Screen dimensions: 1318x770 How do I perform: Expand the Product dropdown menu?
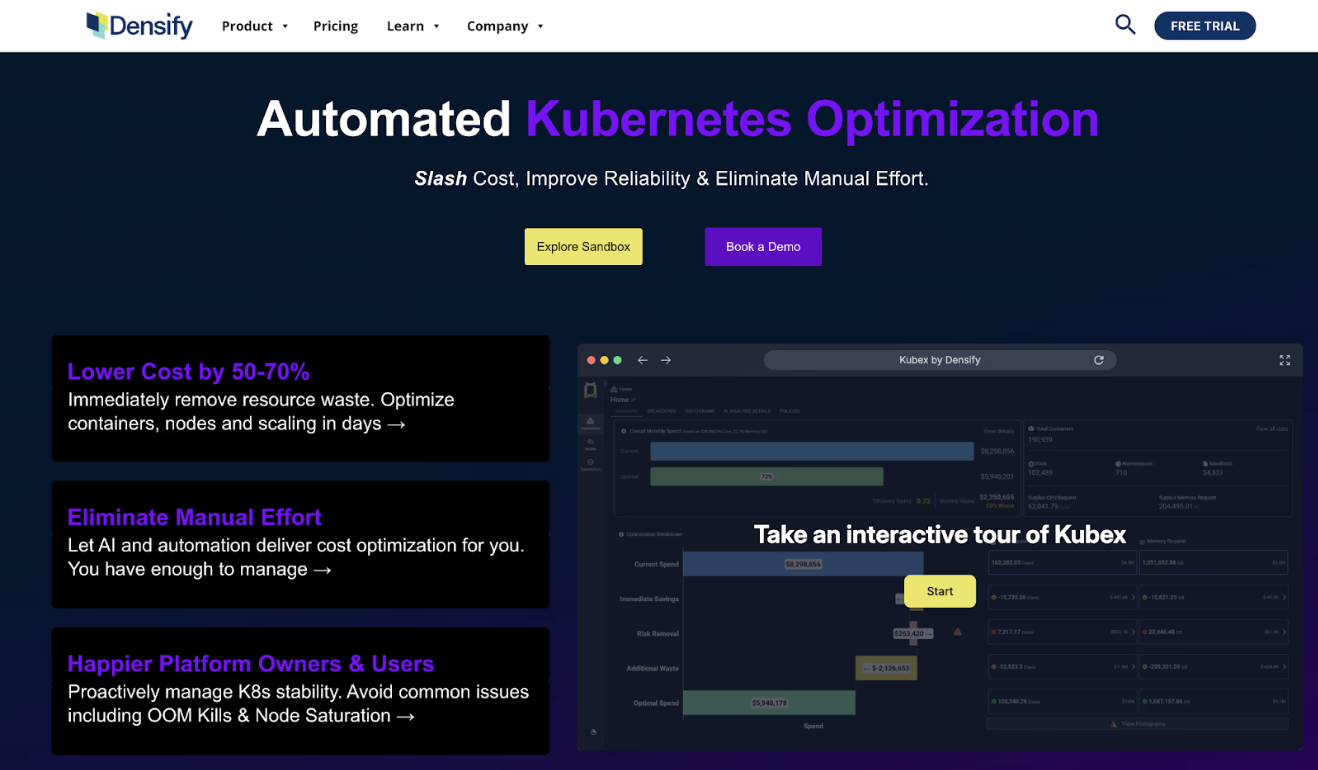tap(255, 26)
